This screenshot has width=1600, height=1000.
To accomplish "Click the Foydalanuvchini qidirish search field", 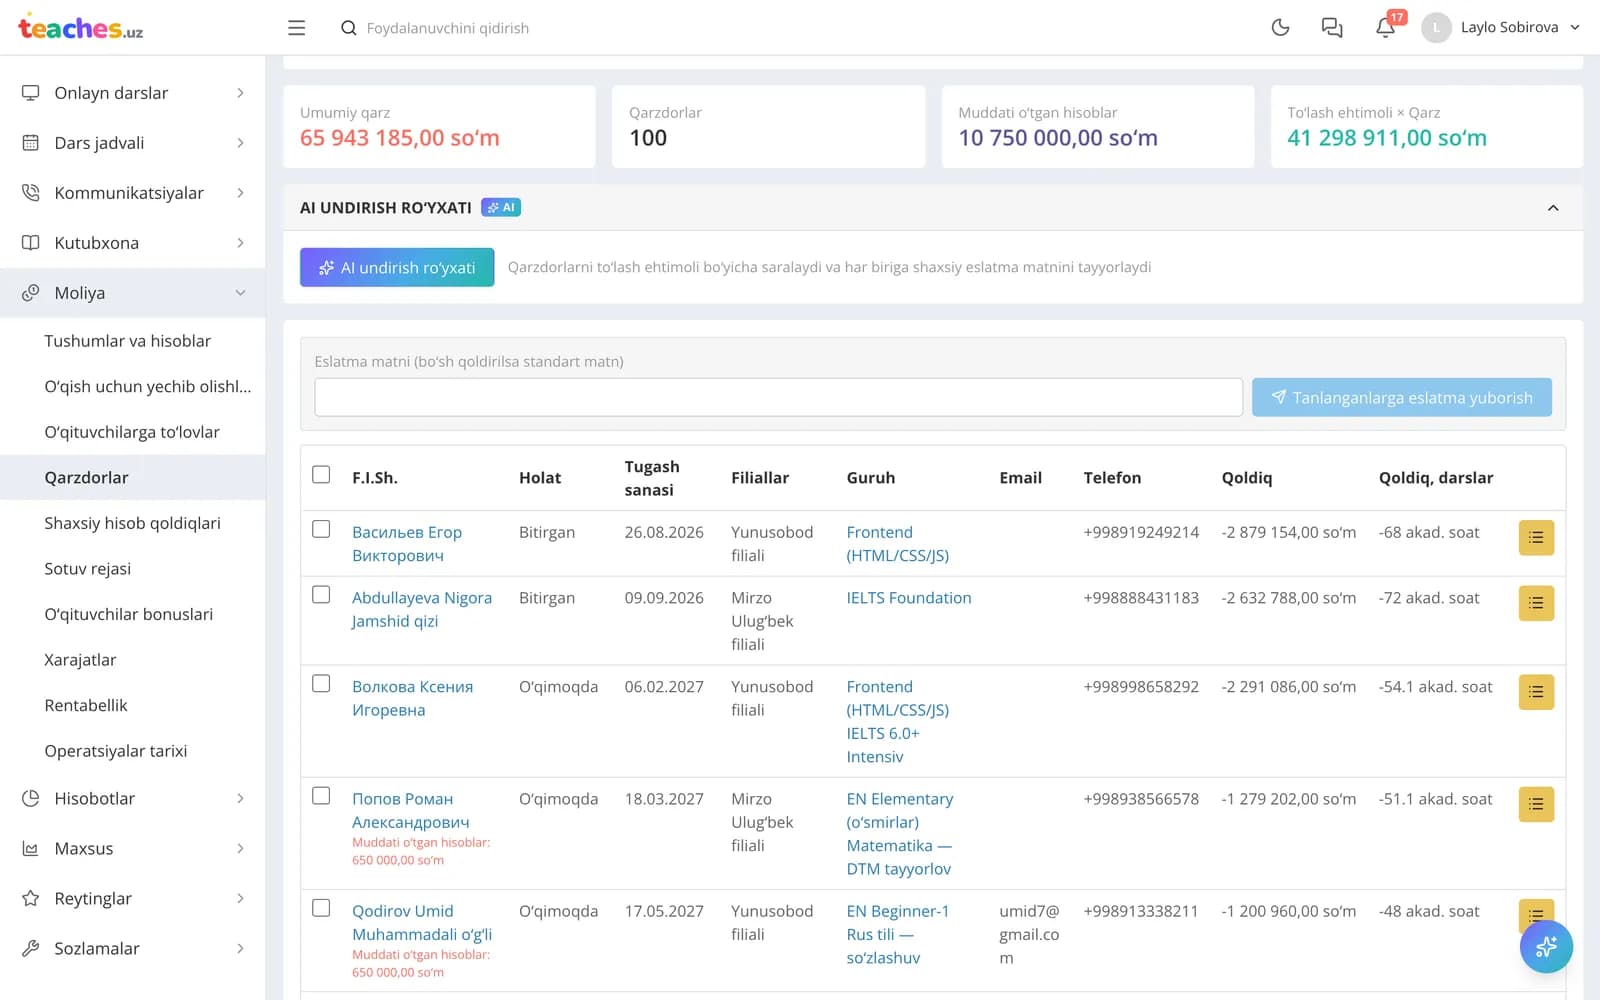I will (448, 28).
